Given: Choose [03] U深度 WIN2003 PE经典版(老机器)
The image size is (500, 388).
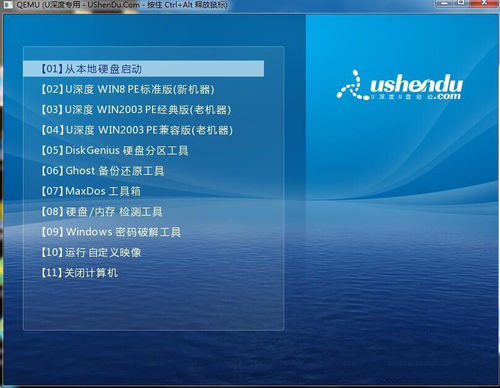Looking at the screenshot, I should click(136, 110).
